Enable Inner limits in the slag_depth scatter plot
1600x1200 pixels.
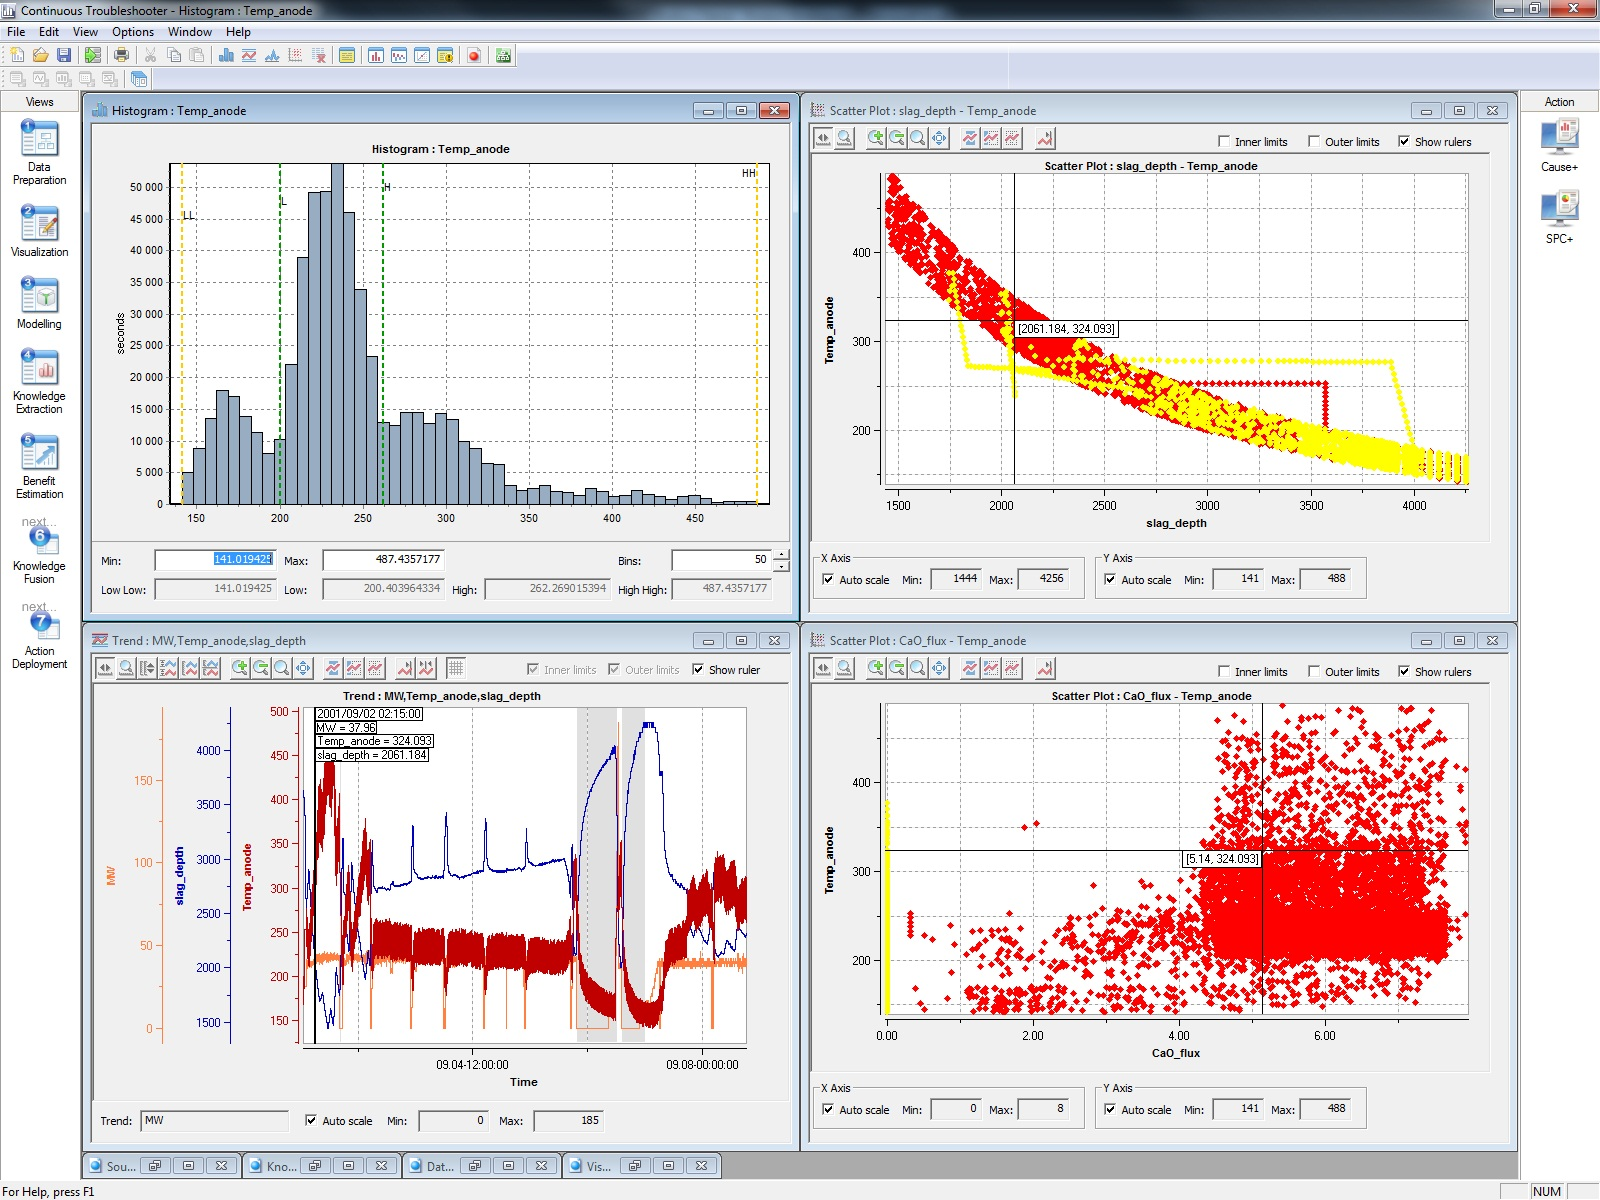1224,141
